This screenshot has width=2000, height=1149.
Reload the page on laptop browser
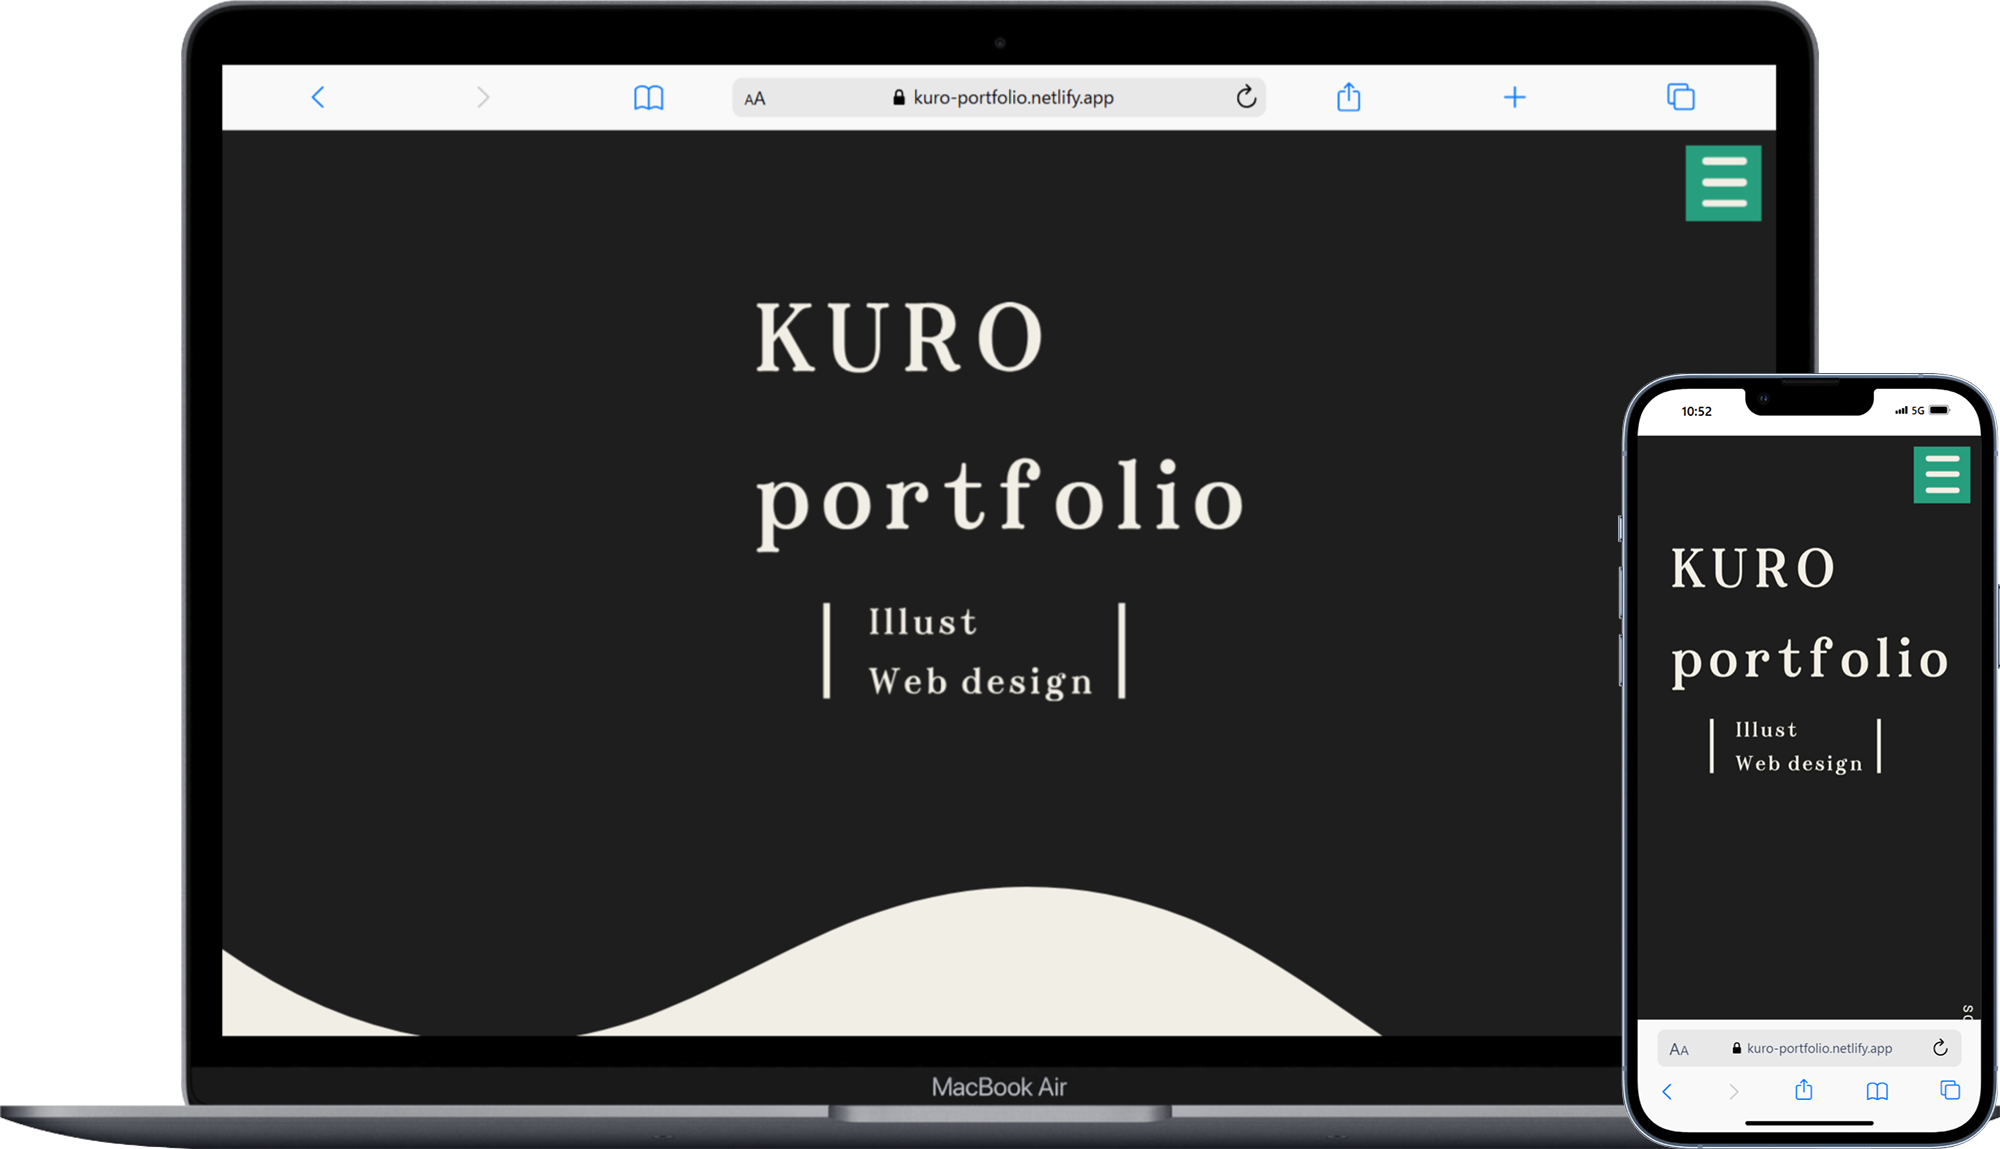[1245, 97]
